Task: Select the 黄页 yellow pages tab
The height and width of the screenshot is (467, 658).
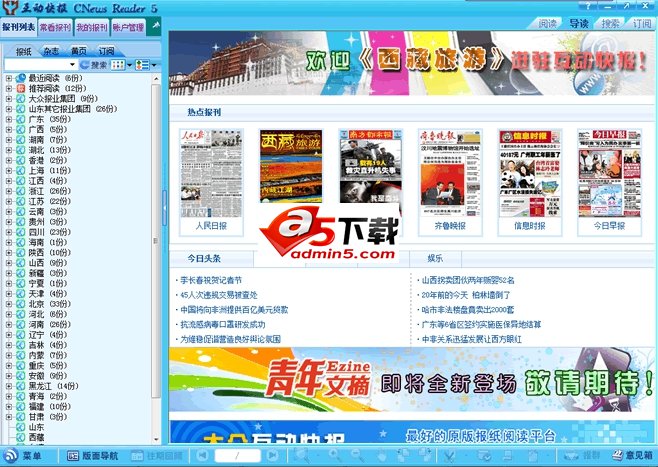Action: [x=78, y=51]
